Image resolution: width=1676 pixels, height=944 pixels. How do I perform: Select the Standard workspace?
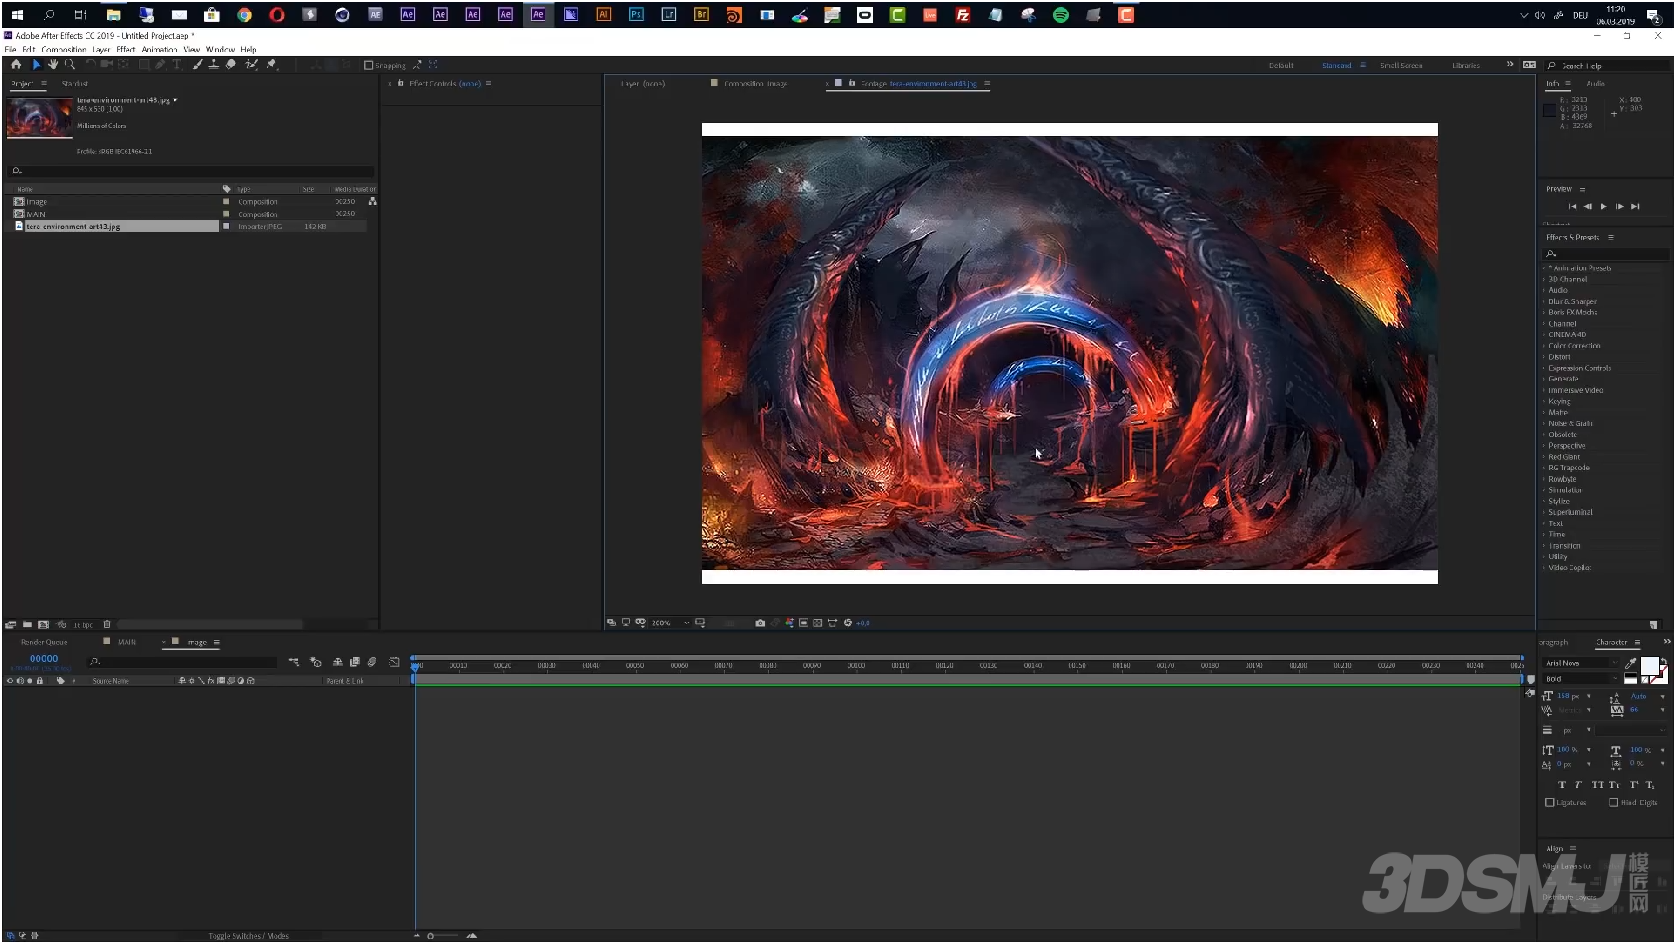click(1336, 66)
